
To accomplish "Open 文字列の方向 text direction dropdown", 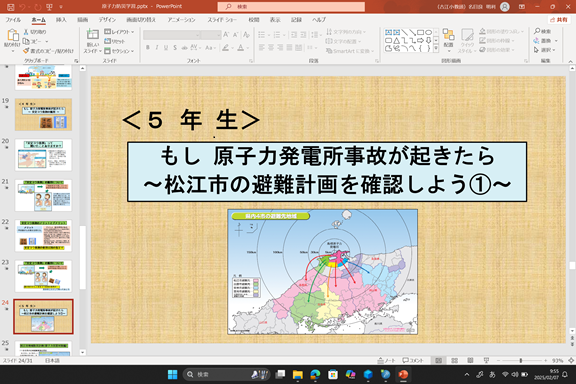I will (x=345, y=32).
